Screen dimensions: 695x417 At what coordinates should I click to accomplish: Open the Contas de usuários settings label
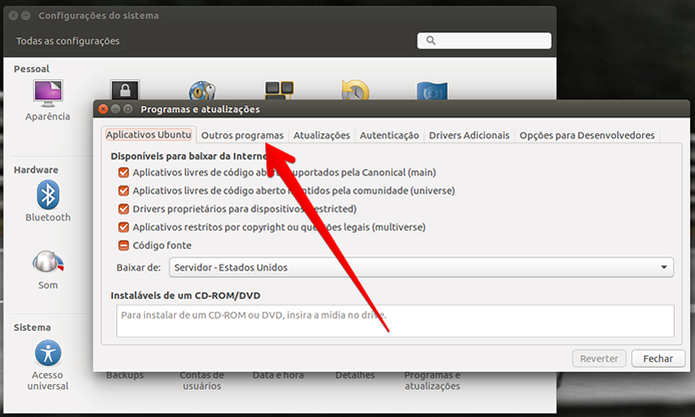[x=202, y=381]
